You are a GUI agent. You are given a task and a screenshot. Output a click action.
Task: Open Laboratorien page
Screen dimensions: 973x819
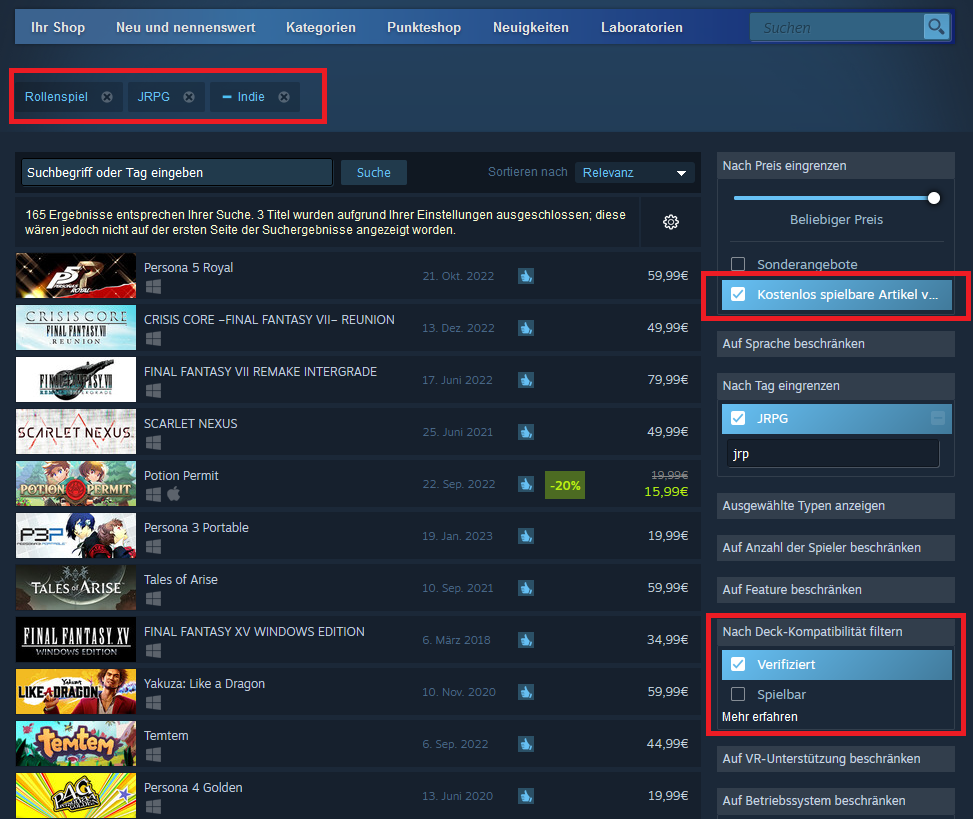click(x=642, y=27)
